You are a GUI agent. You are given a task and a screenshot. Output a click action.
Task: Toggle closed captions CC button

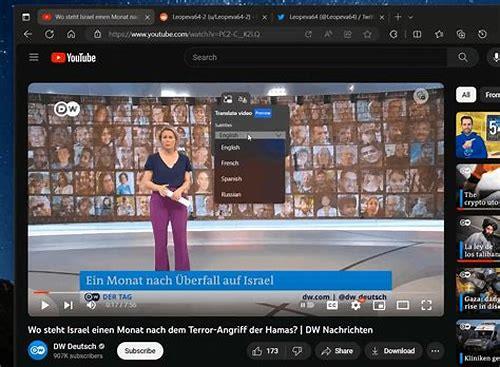(332, 305)
